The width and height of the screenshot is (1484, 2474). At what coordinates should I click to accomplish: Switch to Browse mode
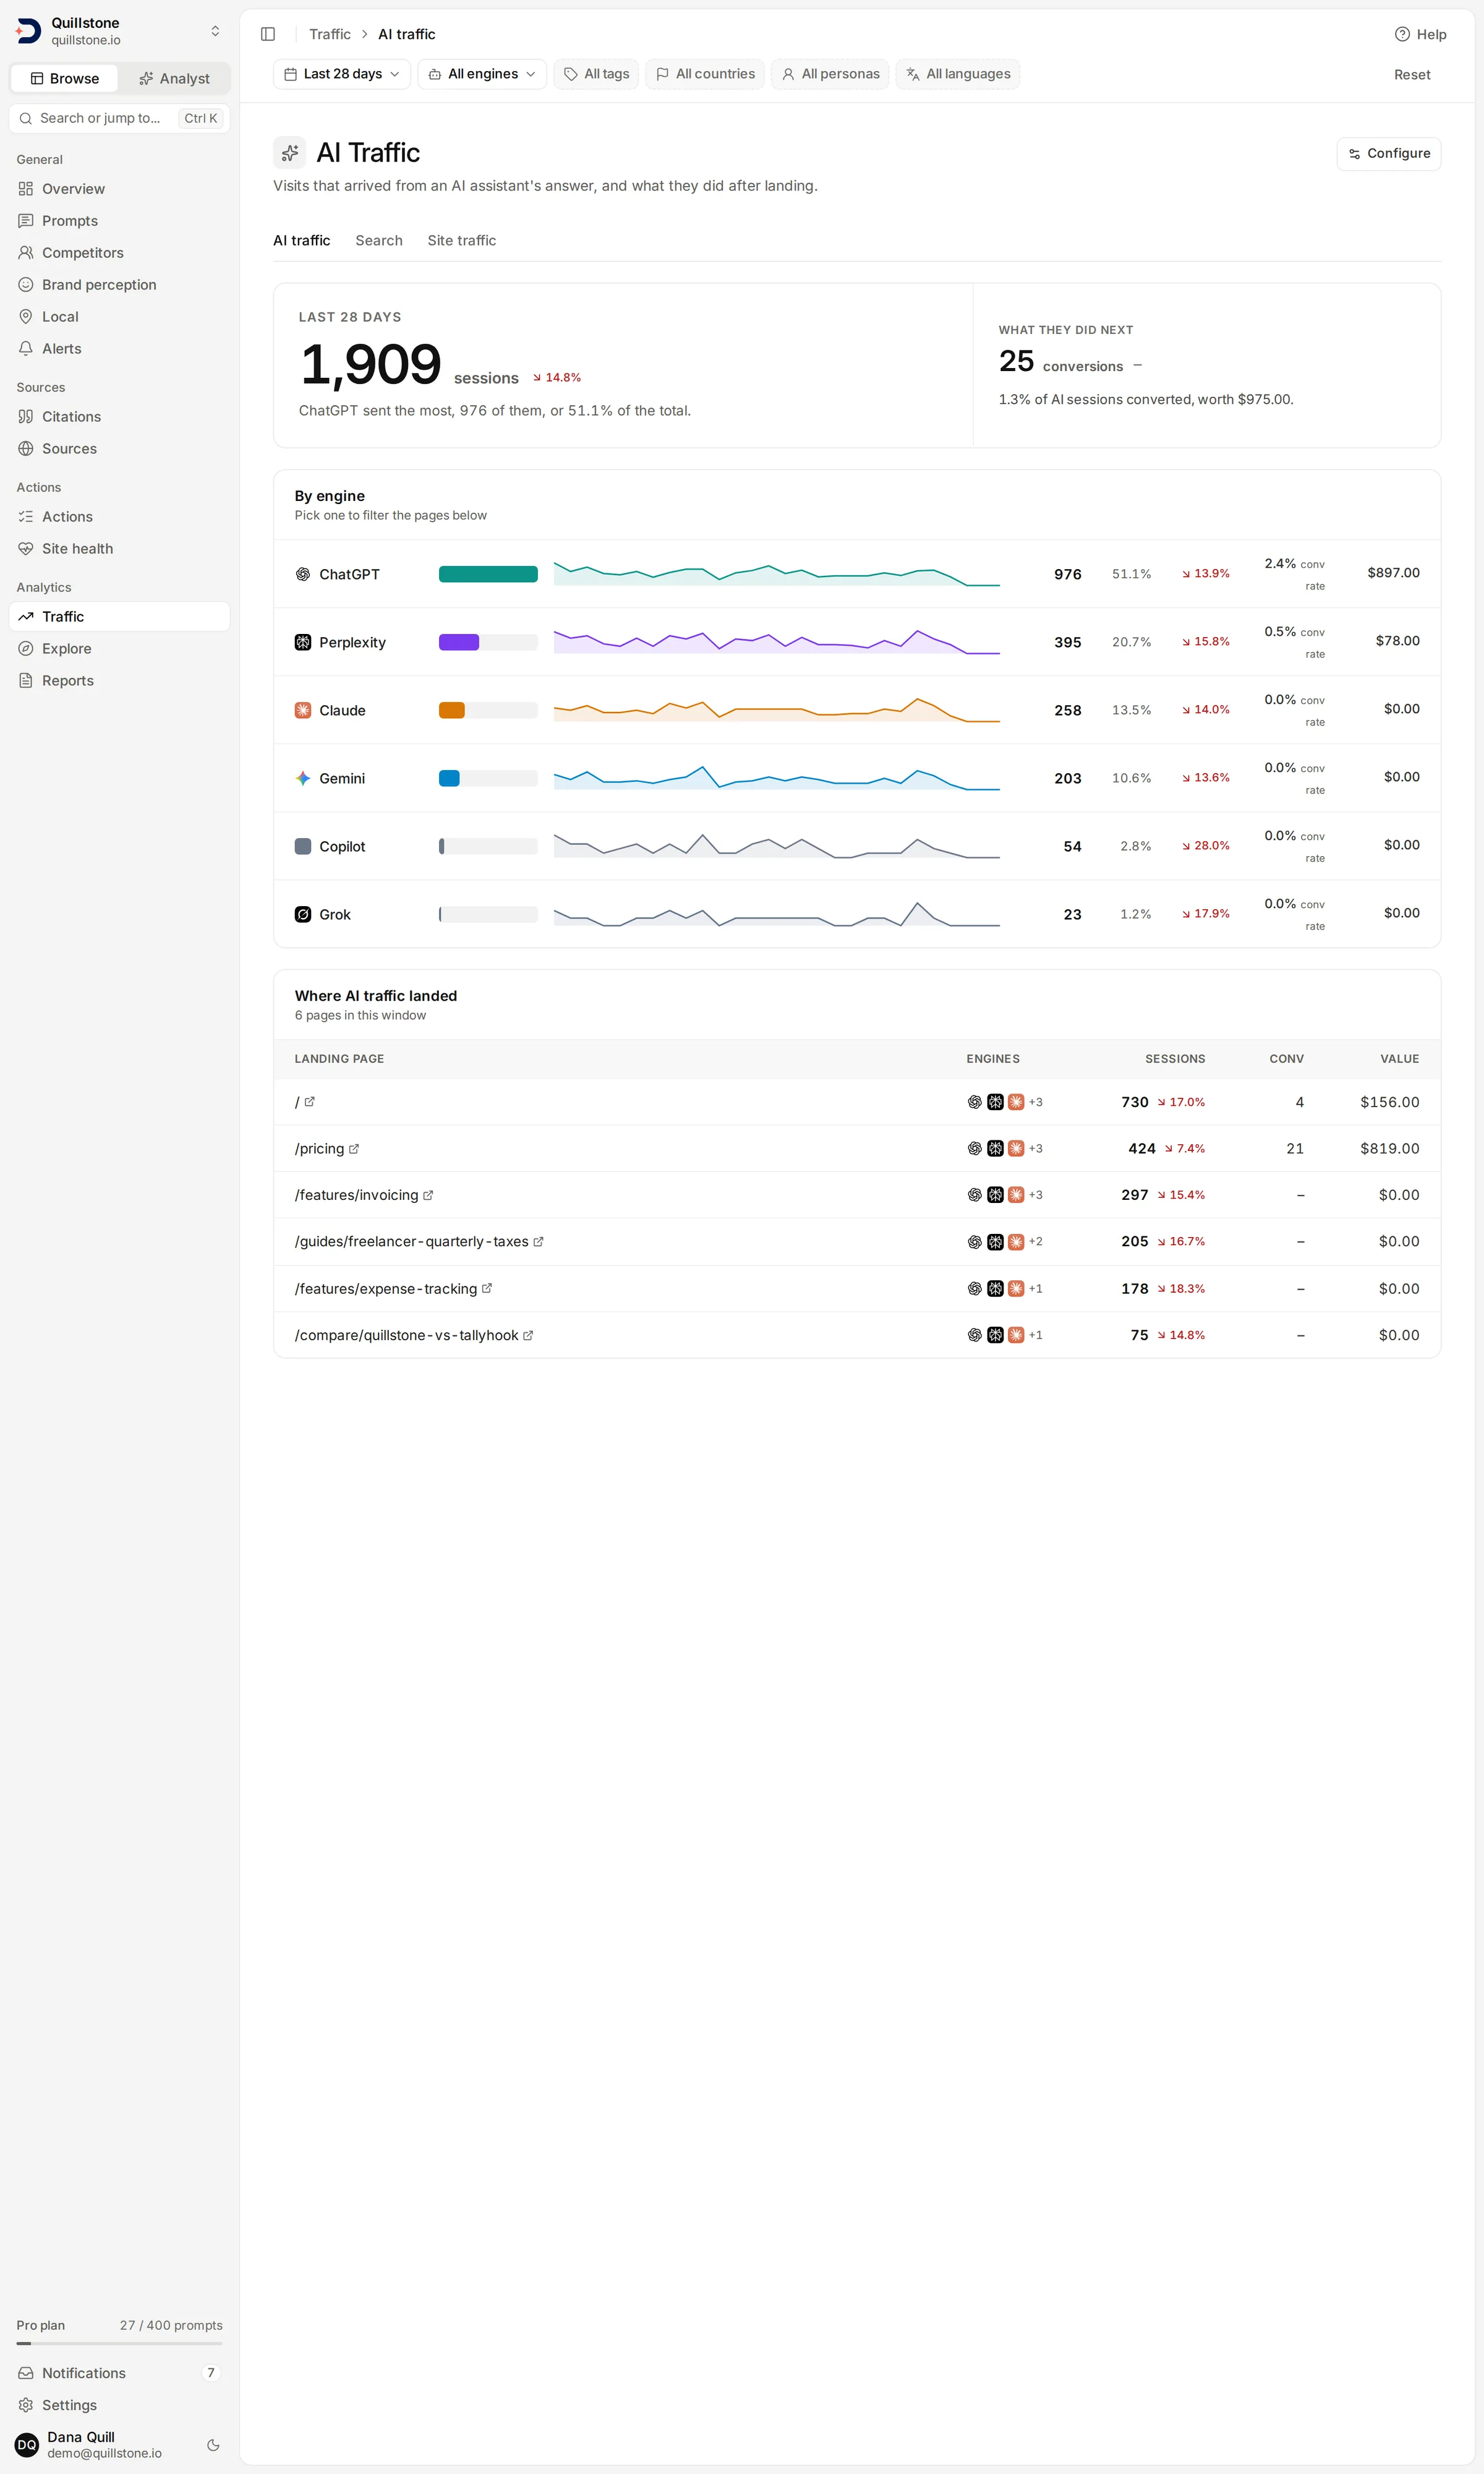[x=64, y=78]
